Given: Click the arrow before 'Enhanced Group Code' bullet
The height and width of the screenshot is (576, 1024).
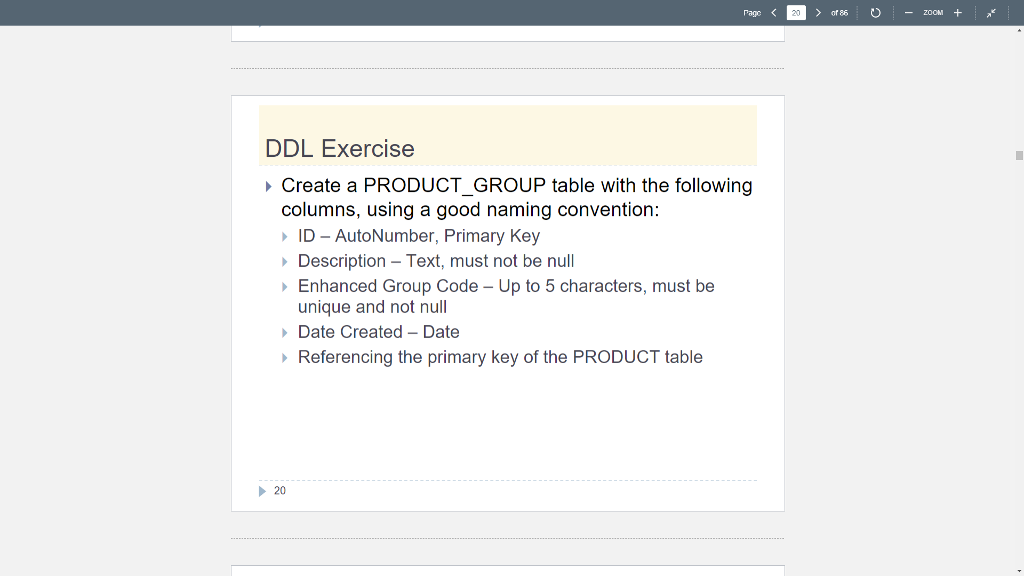Looking at the screenshot, I should [284, 286].
